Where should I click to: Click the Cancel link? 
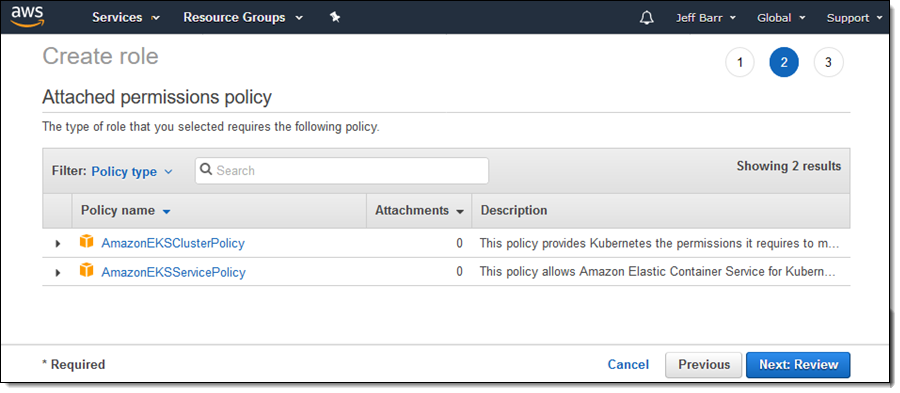(x=628, y=365)
